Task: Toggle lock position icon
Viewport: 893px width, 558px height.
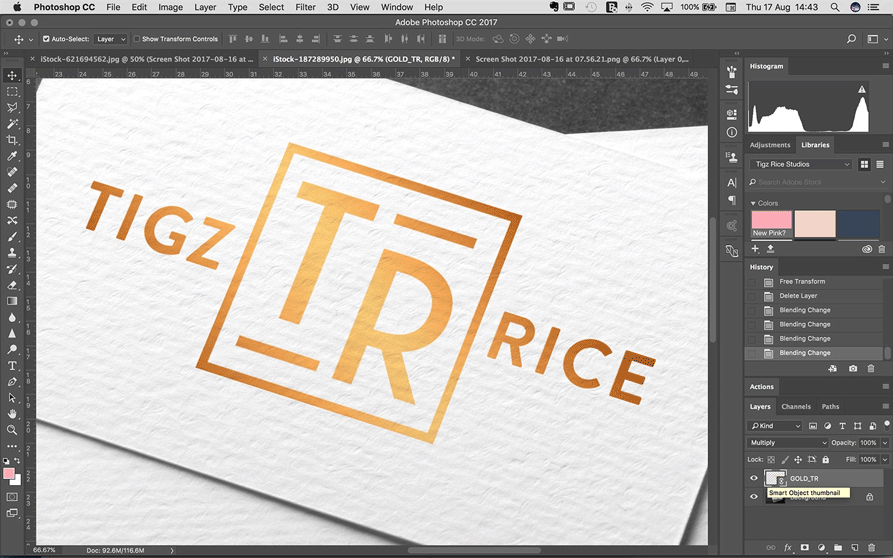Action: [x=798, y=459]
